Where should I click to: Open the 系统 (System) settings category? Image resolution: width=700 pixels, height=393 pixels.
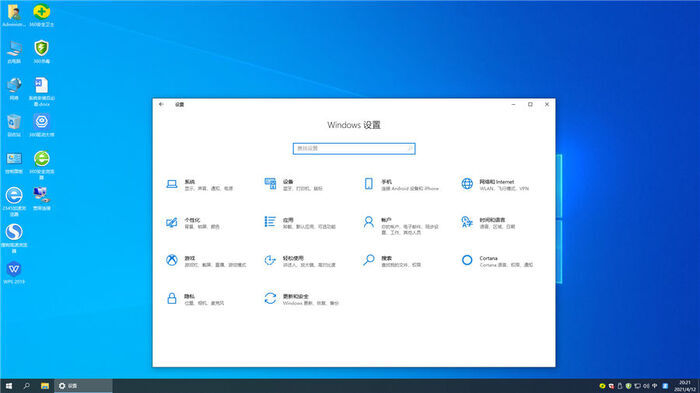[200, 184]
